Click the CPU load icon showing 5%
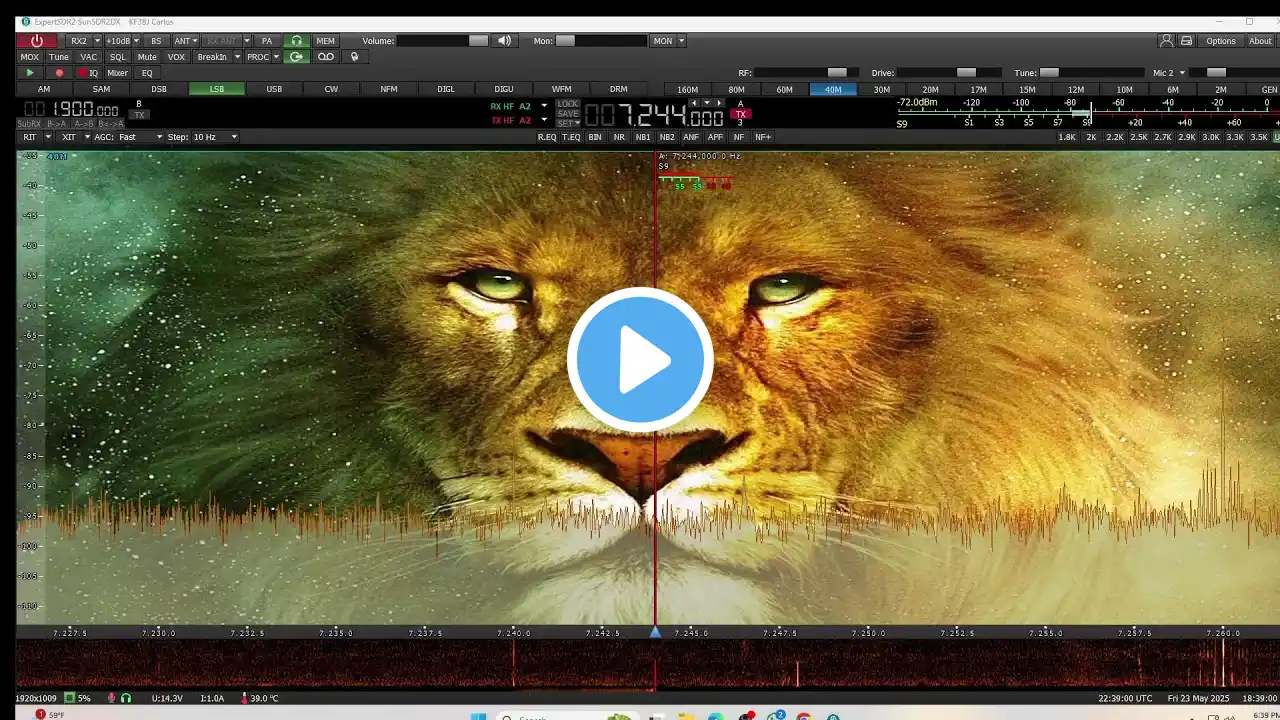Viewport: 1280px width, 720px height. click(70, 698)
